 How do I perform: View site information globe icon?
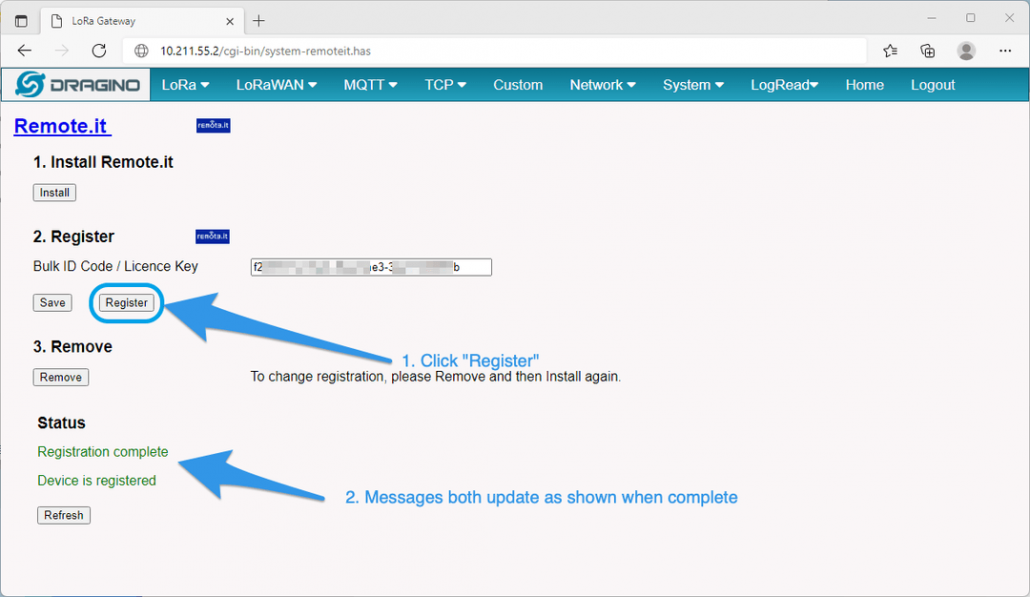coord(141,51)
